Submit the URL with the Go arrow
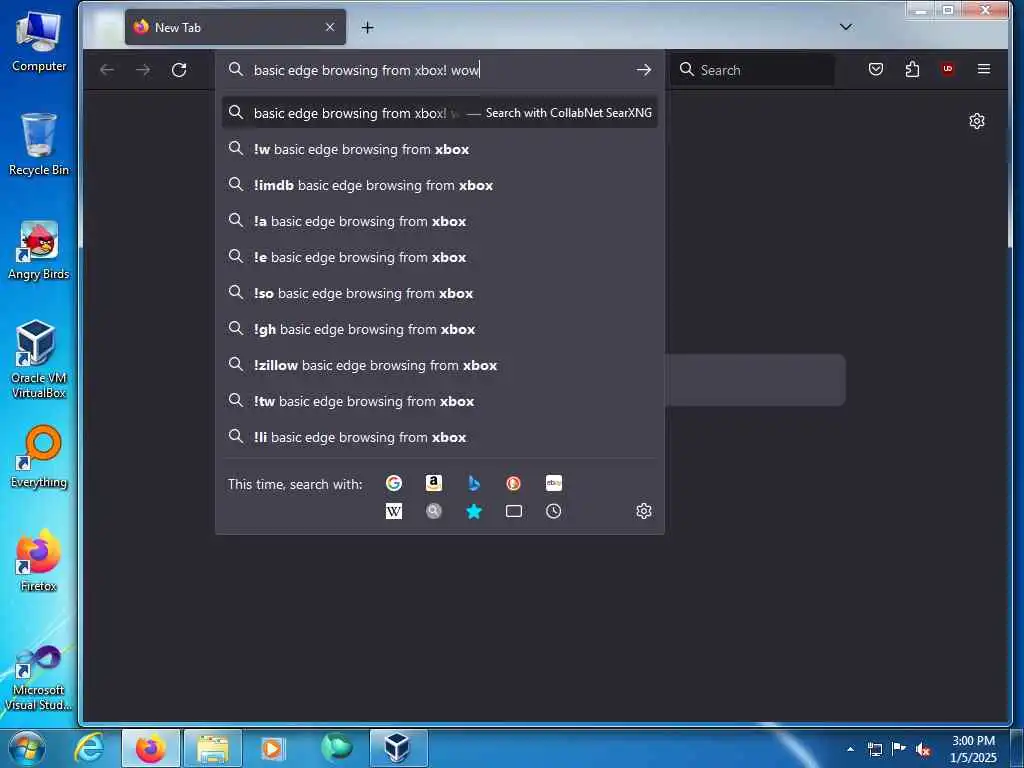The image size is (1024, 768). pos(644,70)
